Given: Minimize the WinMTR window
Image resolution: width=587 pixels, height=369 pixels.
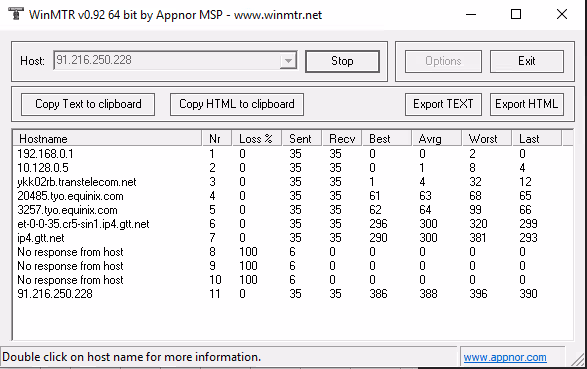Looking at the screenshot, I should click(x=471, y=15).
